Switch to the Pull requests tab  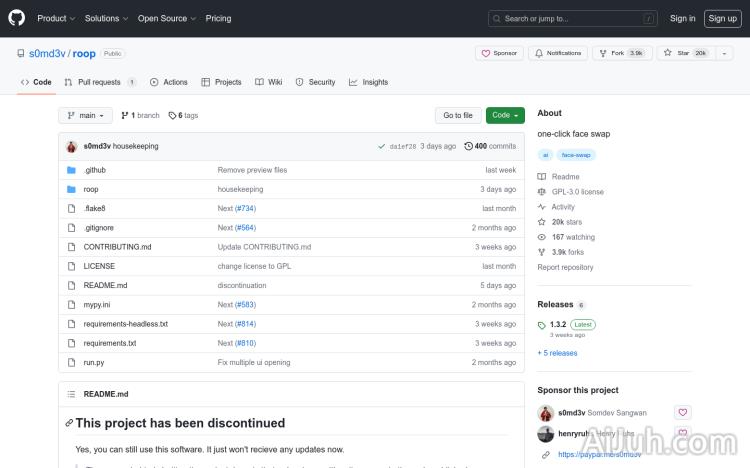tap(92, 82)
